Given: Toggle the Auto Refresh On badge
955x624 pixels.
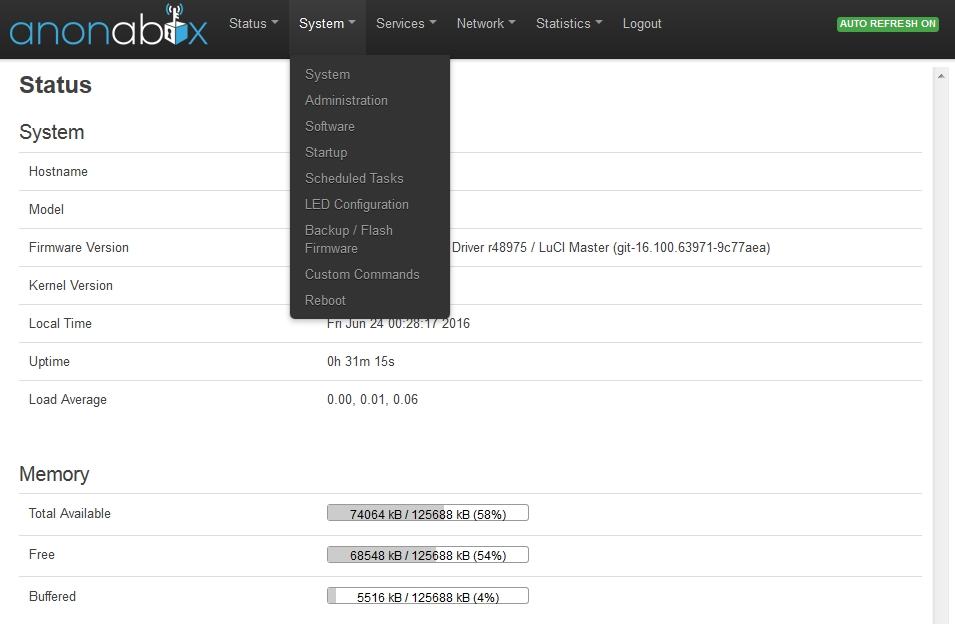Looking at the screenshot, I should pos(887,24).
